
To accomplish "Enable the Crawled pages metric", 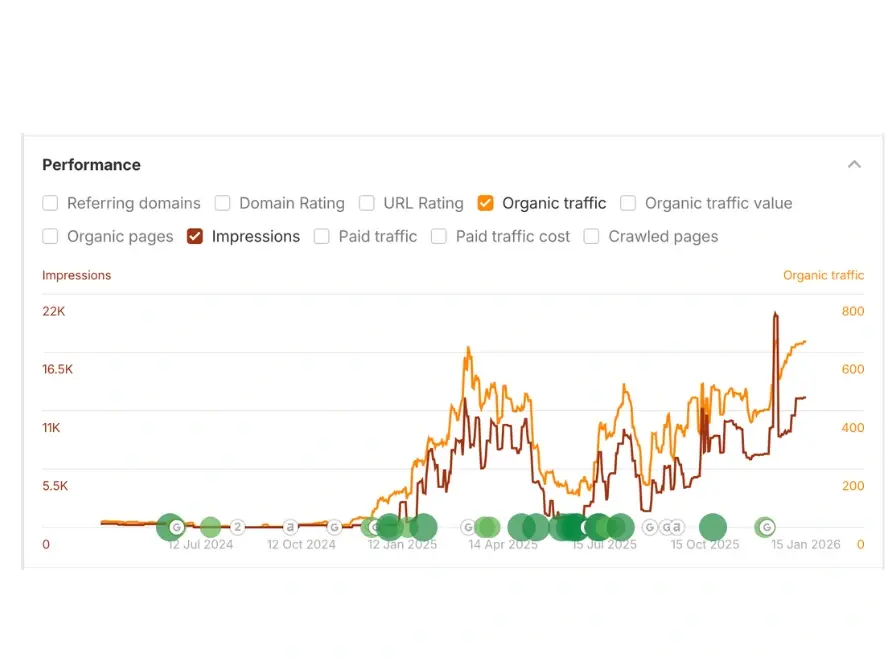I will click(x=591, y=236).
